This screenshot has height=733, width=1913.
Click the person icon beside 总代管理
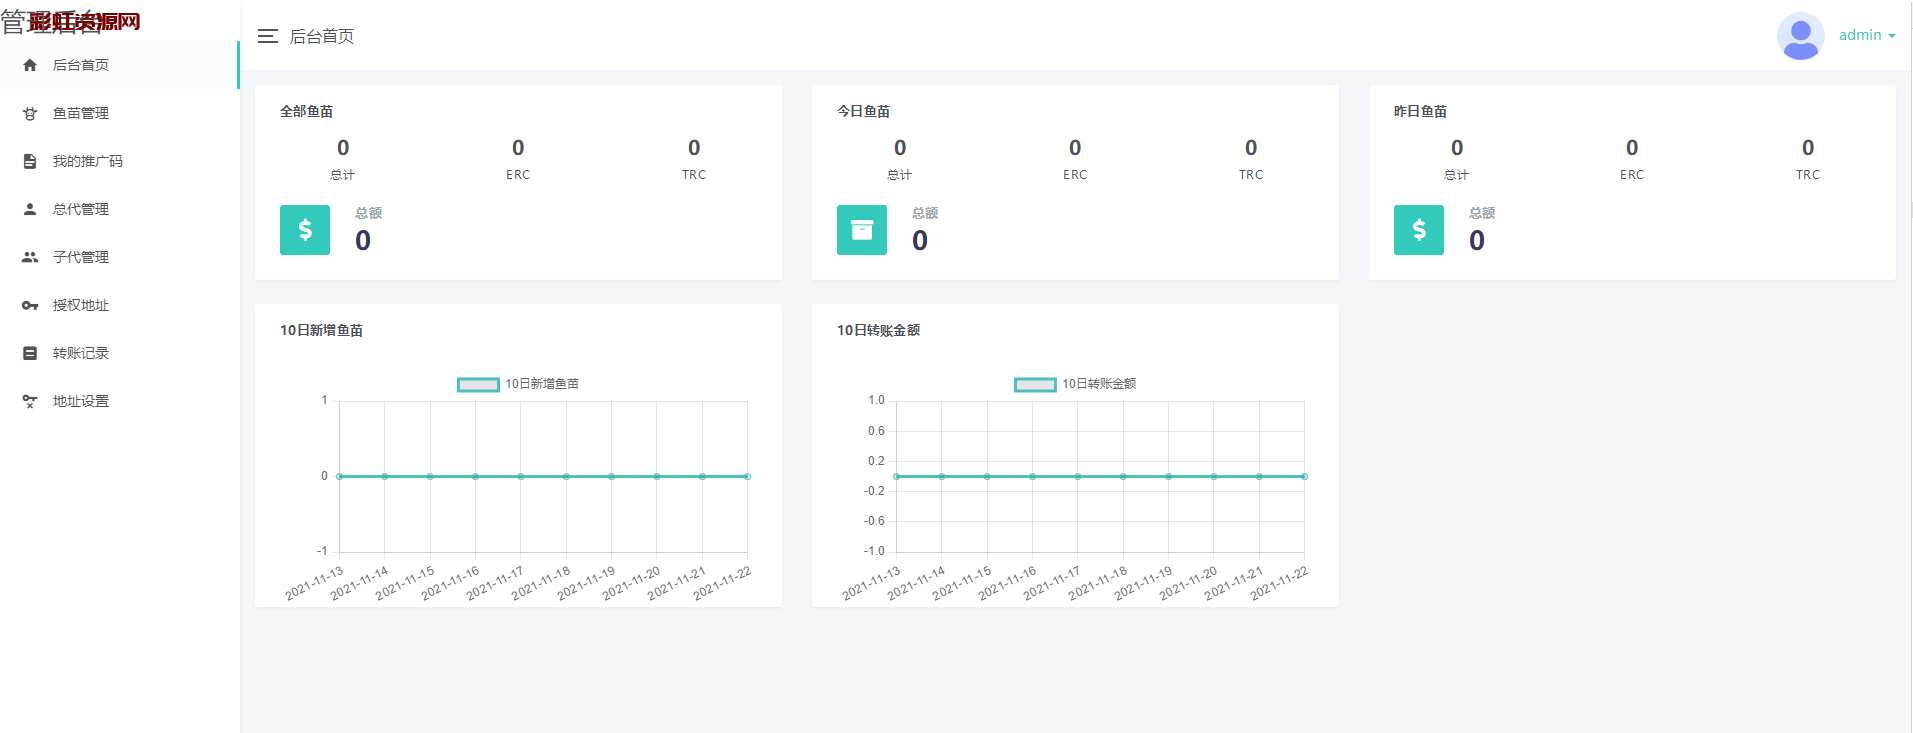[x=30, y=209]
